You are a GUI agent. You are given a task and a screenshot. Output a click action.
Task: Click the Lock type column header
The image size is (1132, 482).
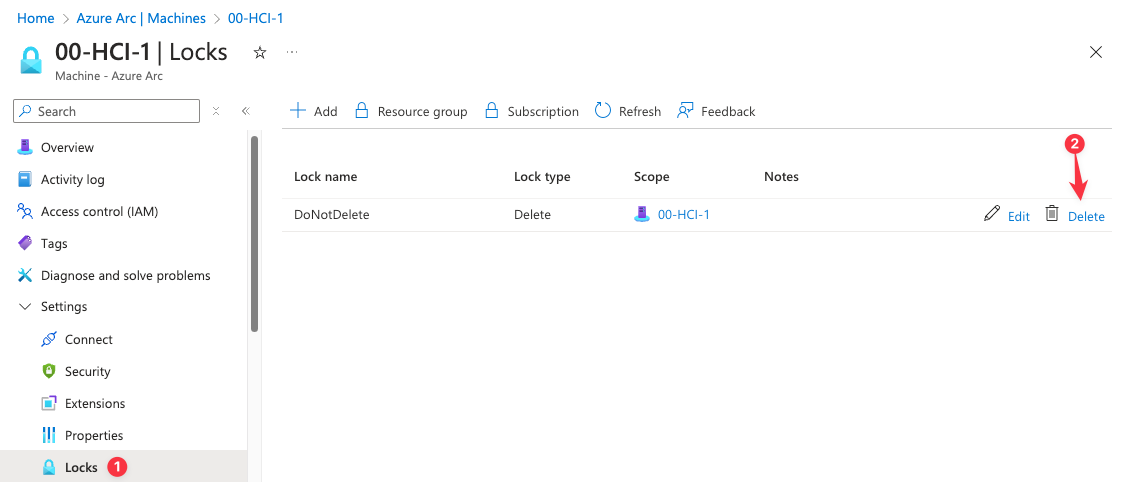pyautogui.click(x=542, y=177)
